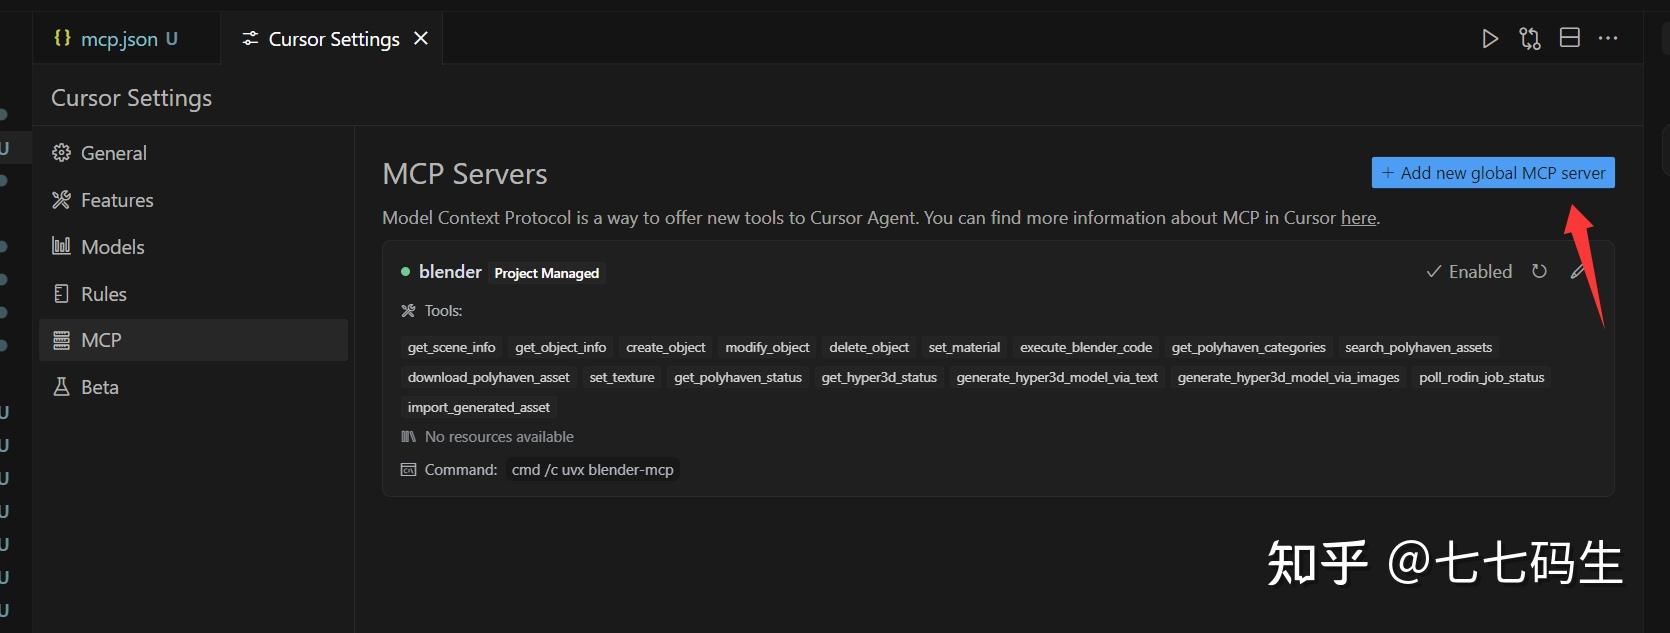Toggle the Enabled state of the blender server
The height and width of the screenshot is (633, 1670).
coord(1468,271)
